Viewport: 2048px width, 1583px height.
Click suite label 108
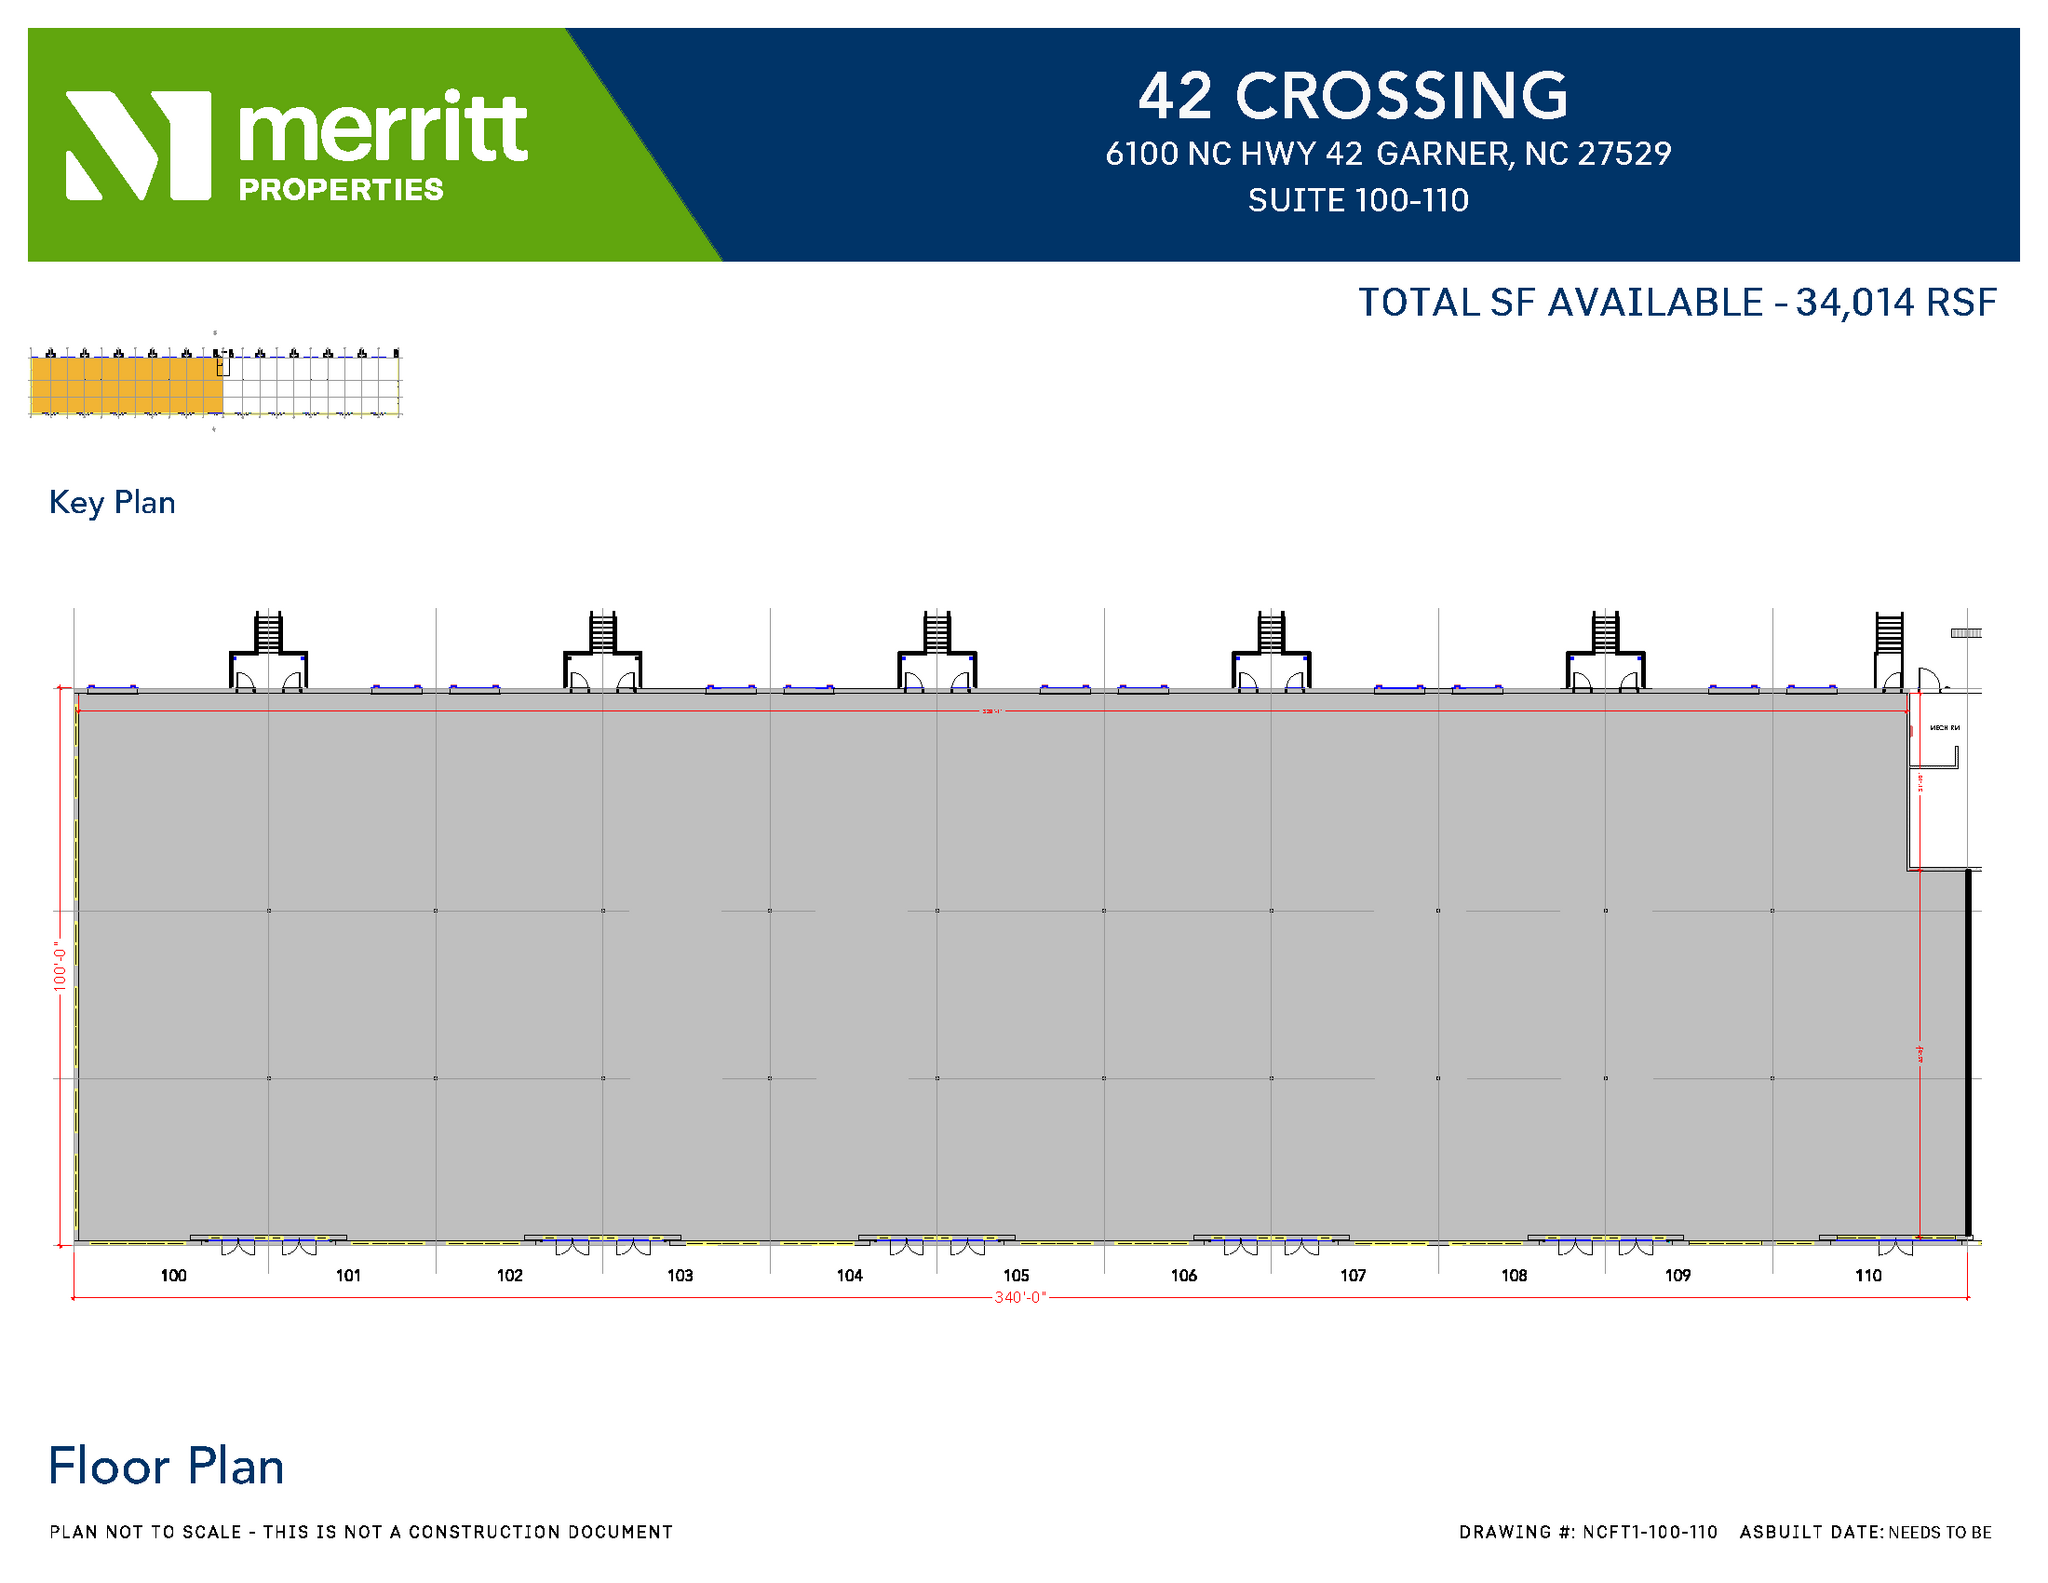click(1514, 1275)
